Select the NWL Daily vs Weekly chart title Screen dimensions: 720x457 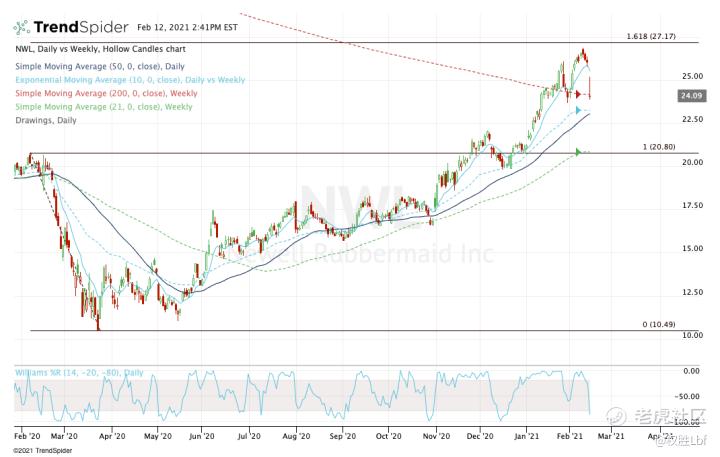click(101, 49)
